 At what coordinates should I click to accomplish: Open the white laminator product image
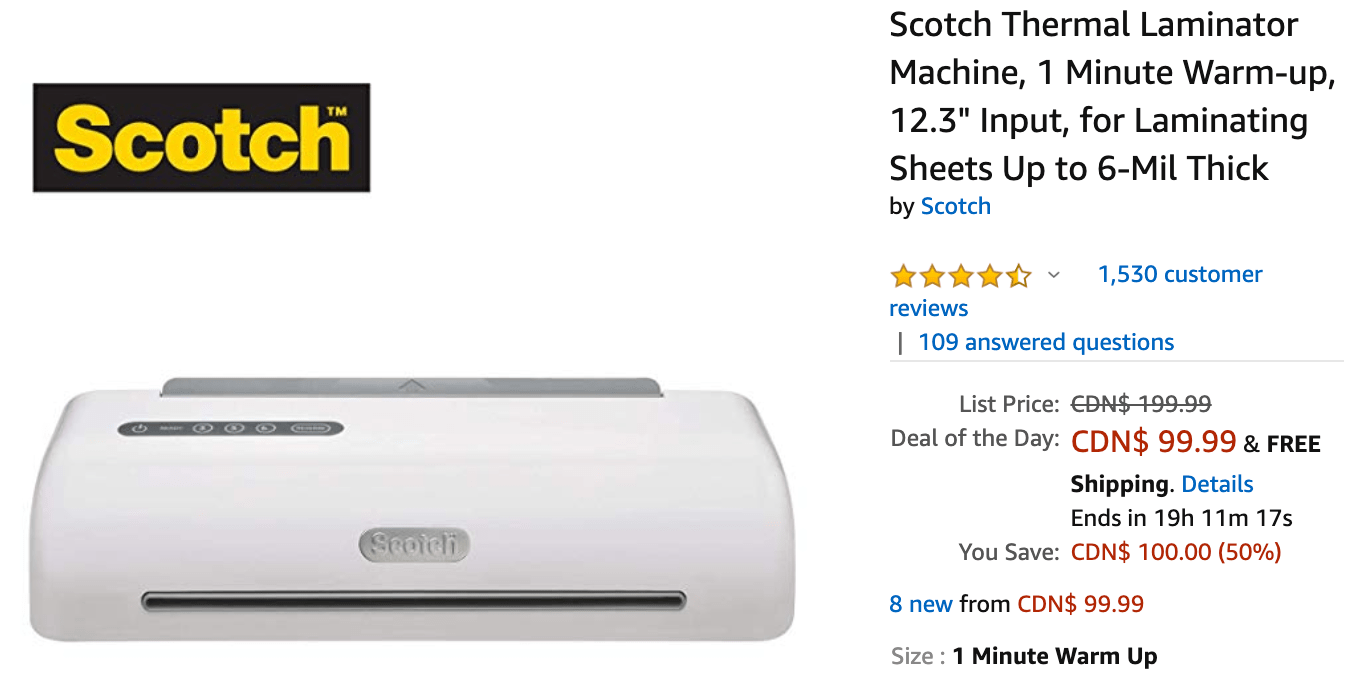pos(412,510)
